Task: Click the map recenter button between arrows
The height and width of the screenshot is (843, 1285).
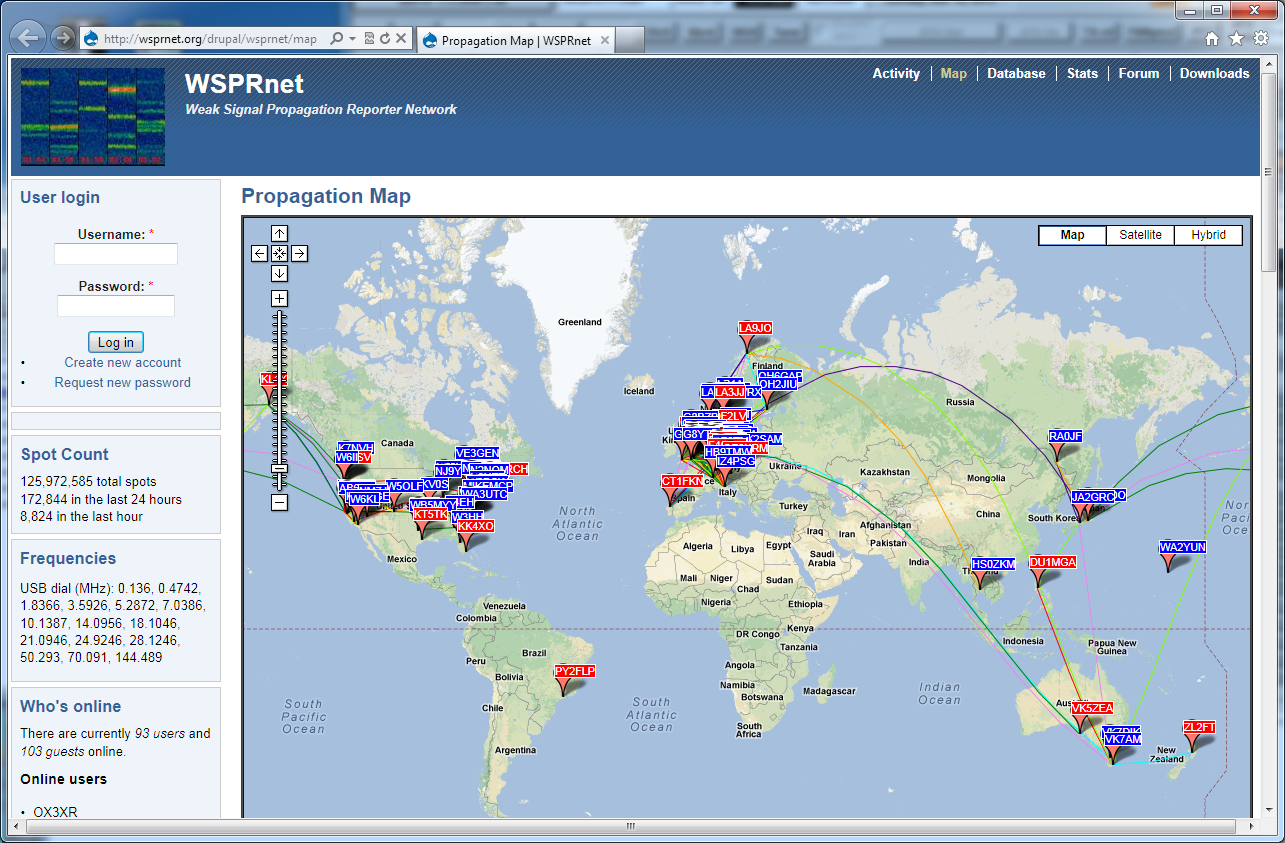Action: click(x=279, y=253)
